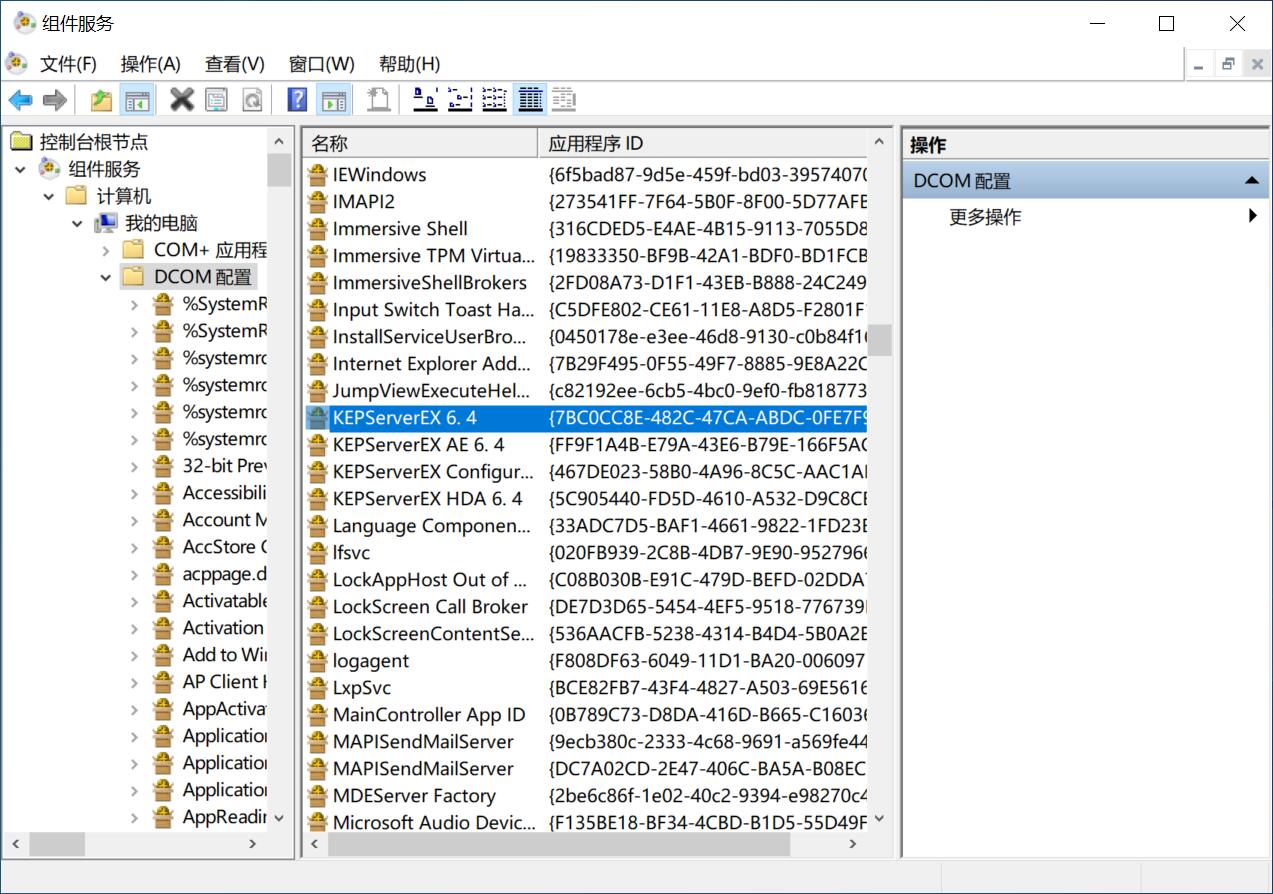
Task: Open the 查看(V) menu
Action: click(236, 63)
